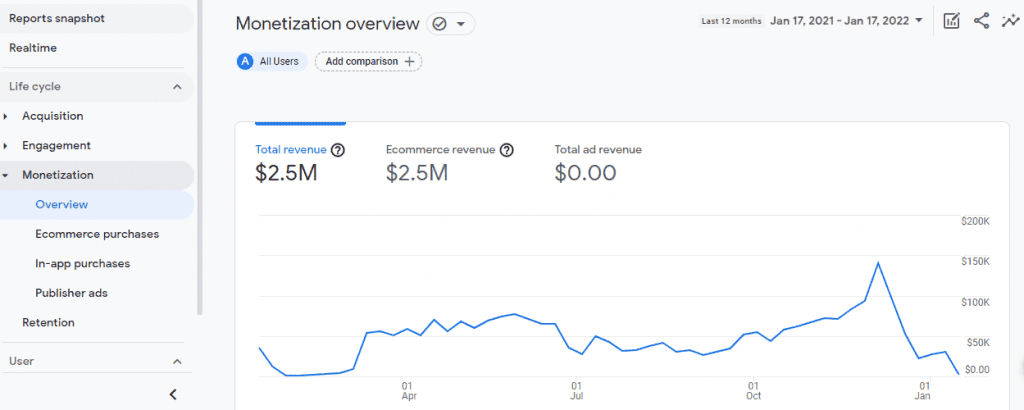Click the share report icon
The width and height of the screenshot is (1024, 410).
(x=981, y=21)
